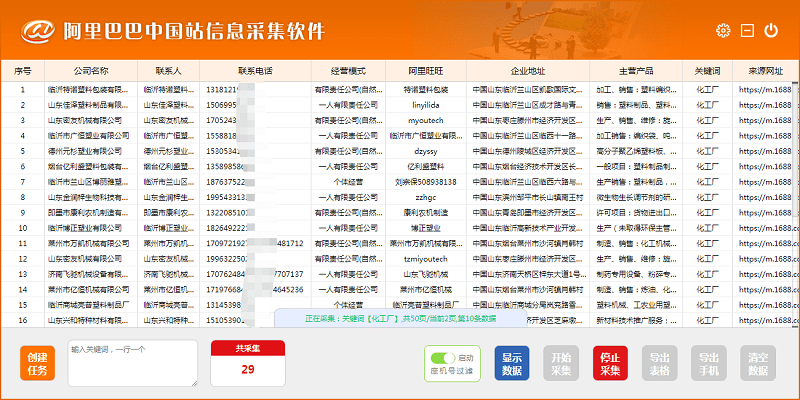The width and height of the screenshot is (800, 400).
Task: Click the 来源网址 column header
Action: pyautogui.click(x=766, y=71)
